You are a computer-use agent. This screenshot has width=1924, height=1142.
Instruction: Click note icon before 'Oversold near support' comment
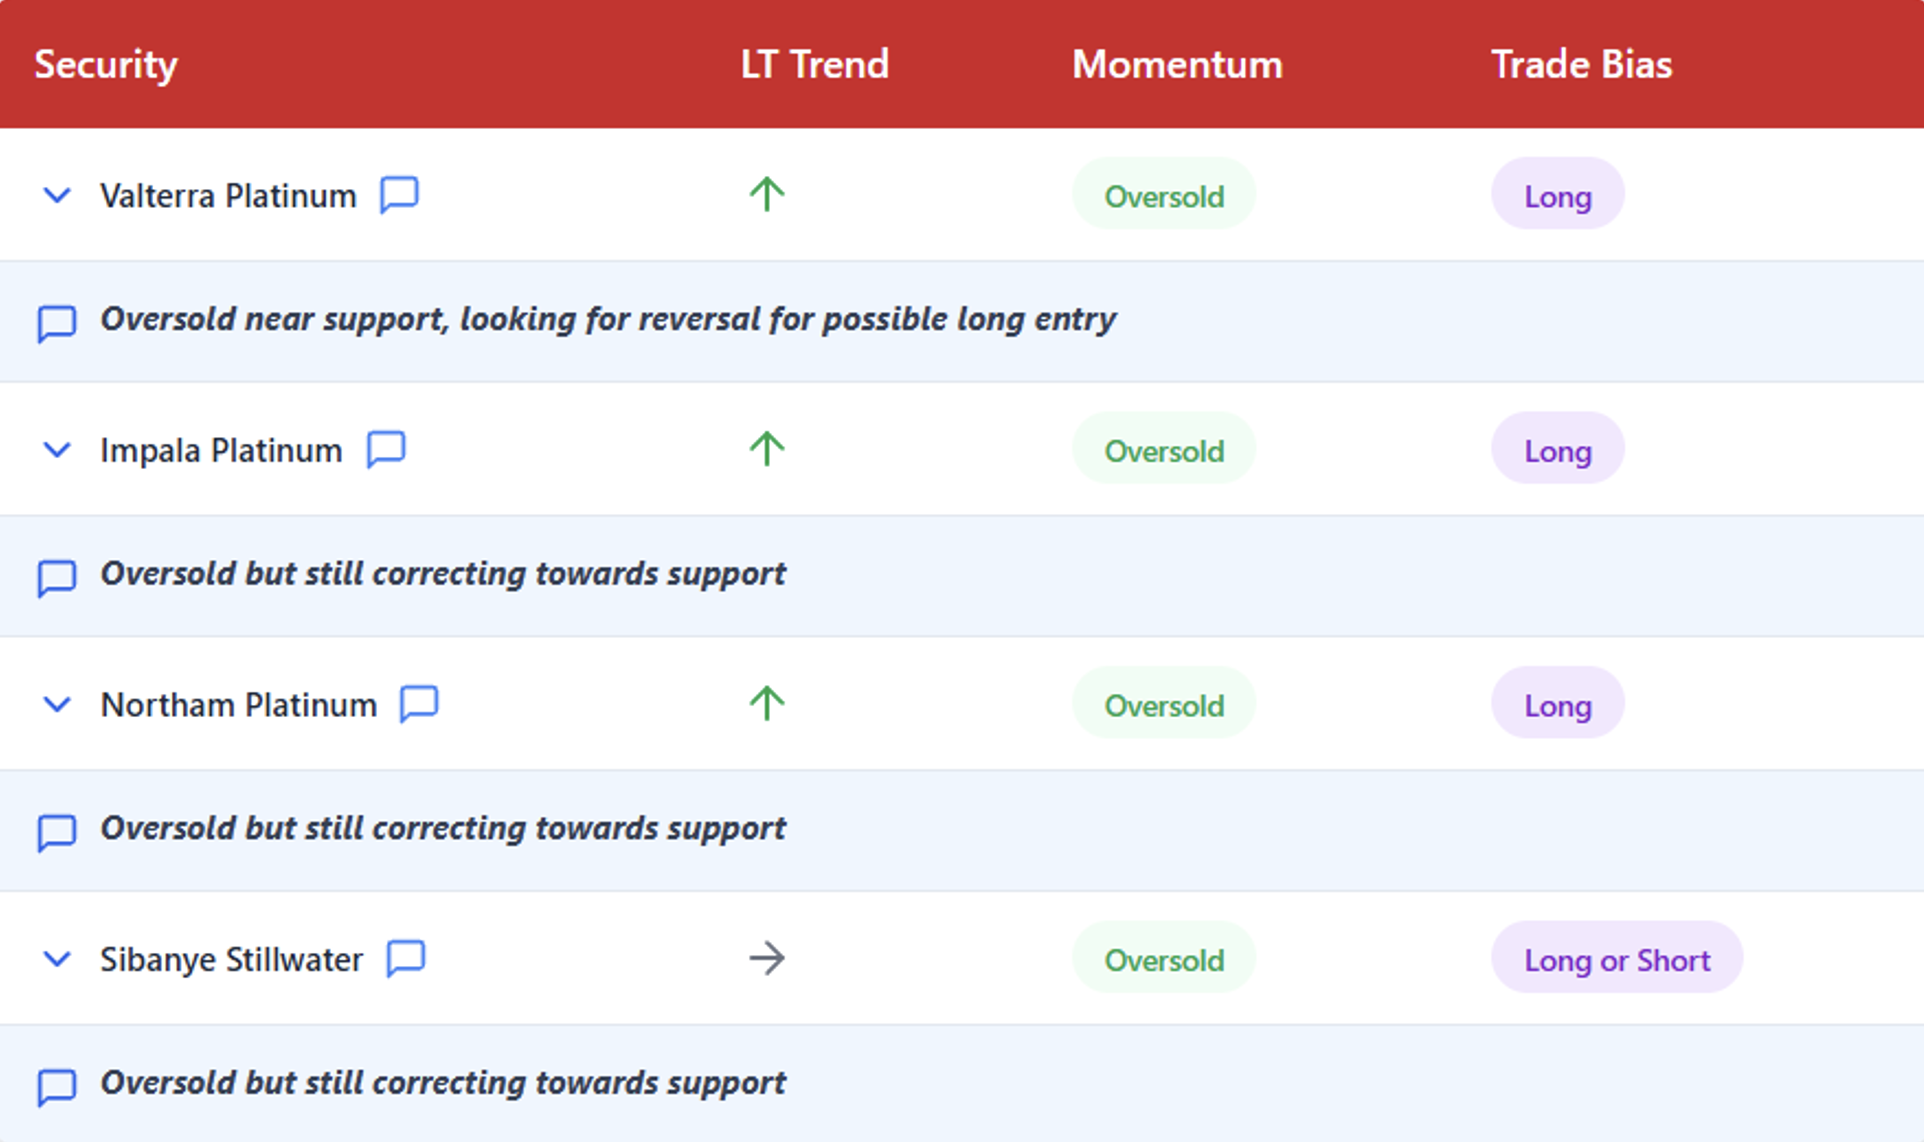pos(57,323)
